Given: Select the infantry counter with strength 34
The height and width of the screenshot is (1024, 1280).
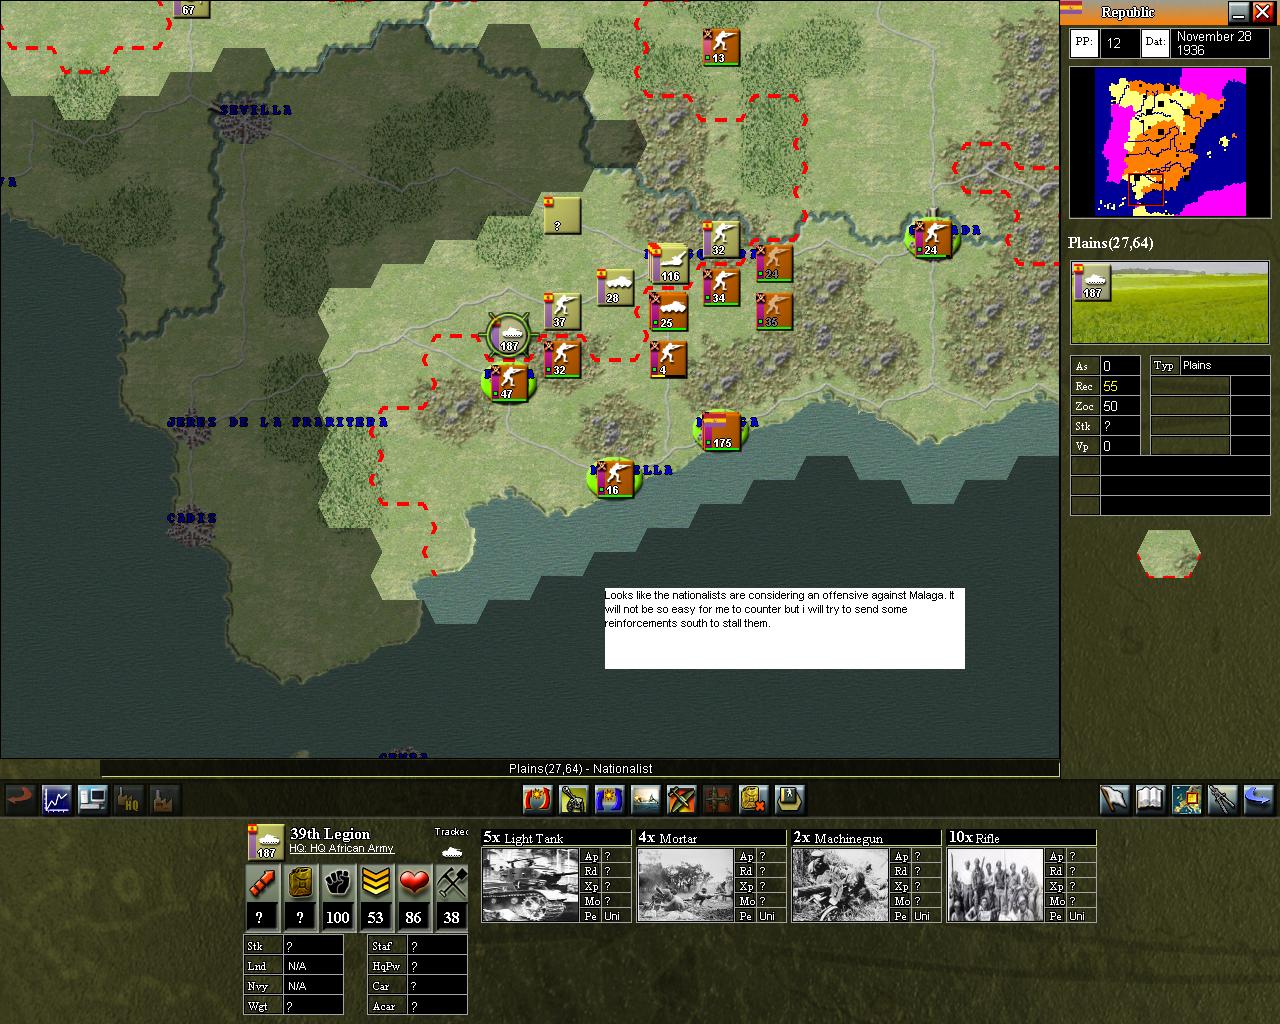Looking at the screenshot, I should pos(720,286).
